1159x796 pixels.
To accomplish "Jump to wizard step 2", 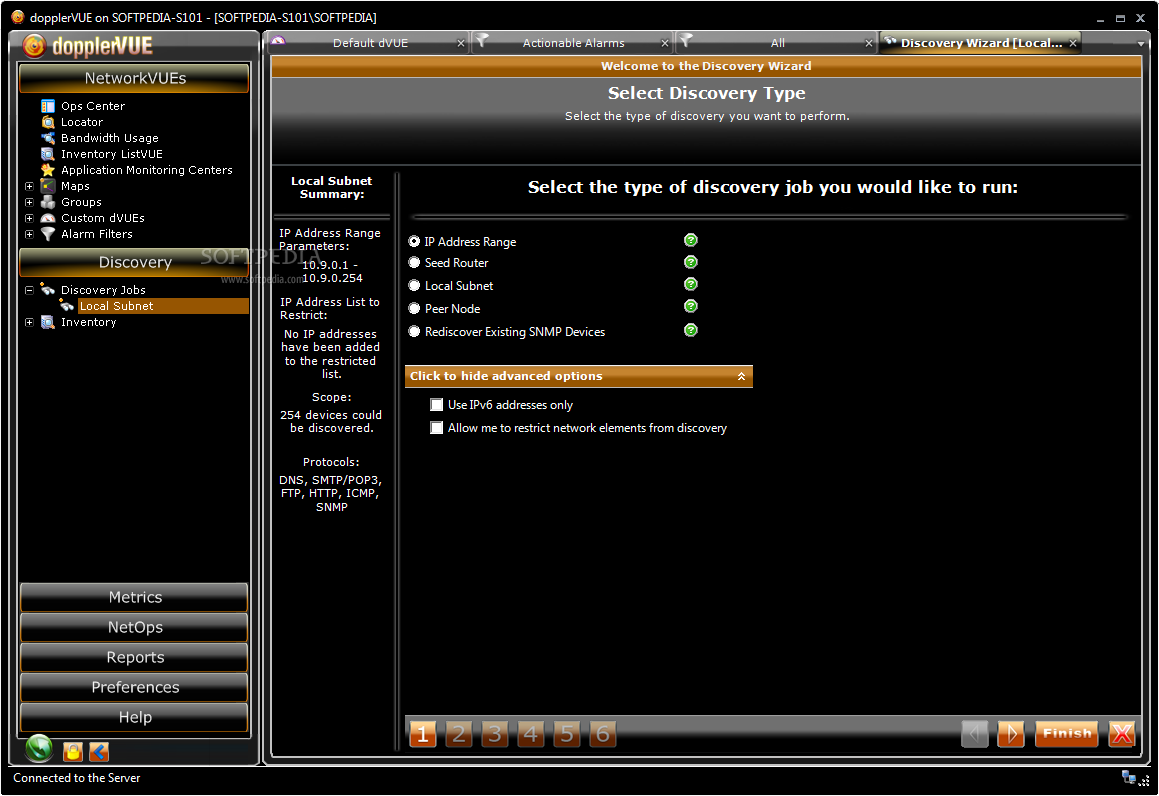I will coord(458,734).
